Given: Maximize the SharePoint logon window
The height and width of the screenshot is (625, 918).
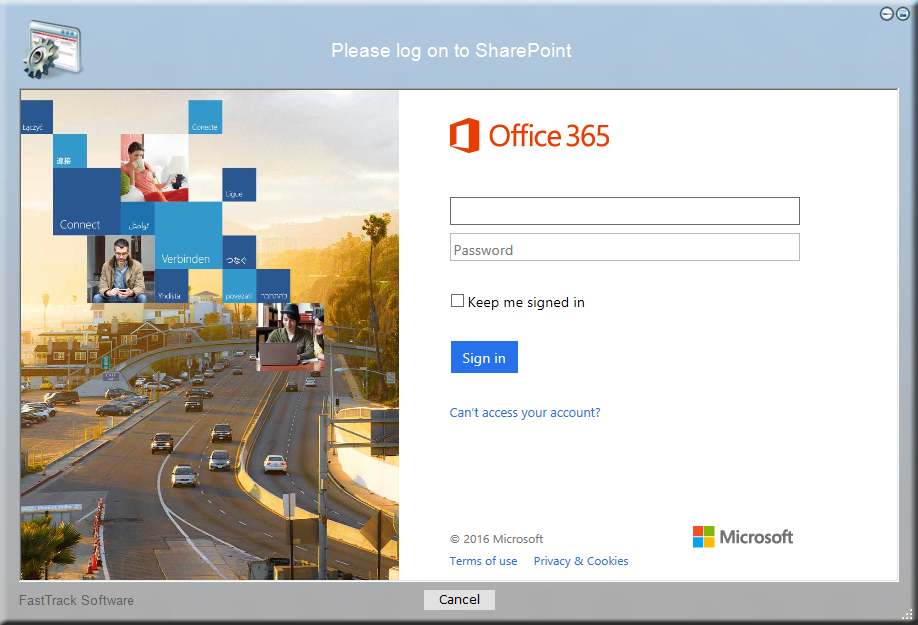Looking at the screenshot, I should [x=903, y=13].
